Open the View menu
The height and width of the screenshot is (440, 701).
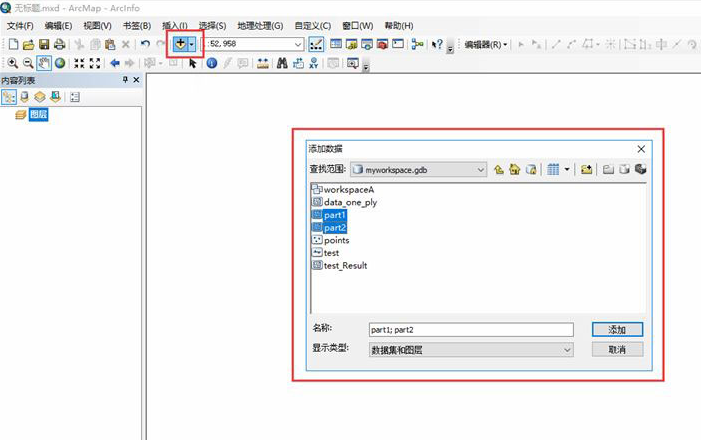click(97, 26)
